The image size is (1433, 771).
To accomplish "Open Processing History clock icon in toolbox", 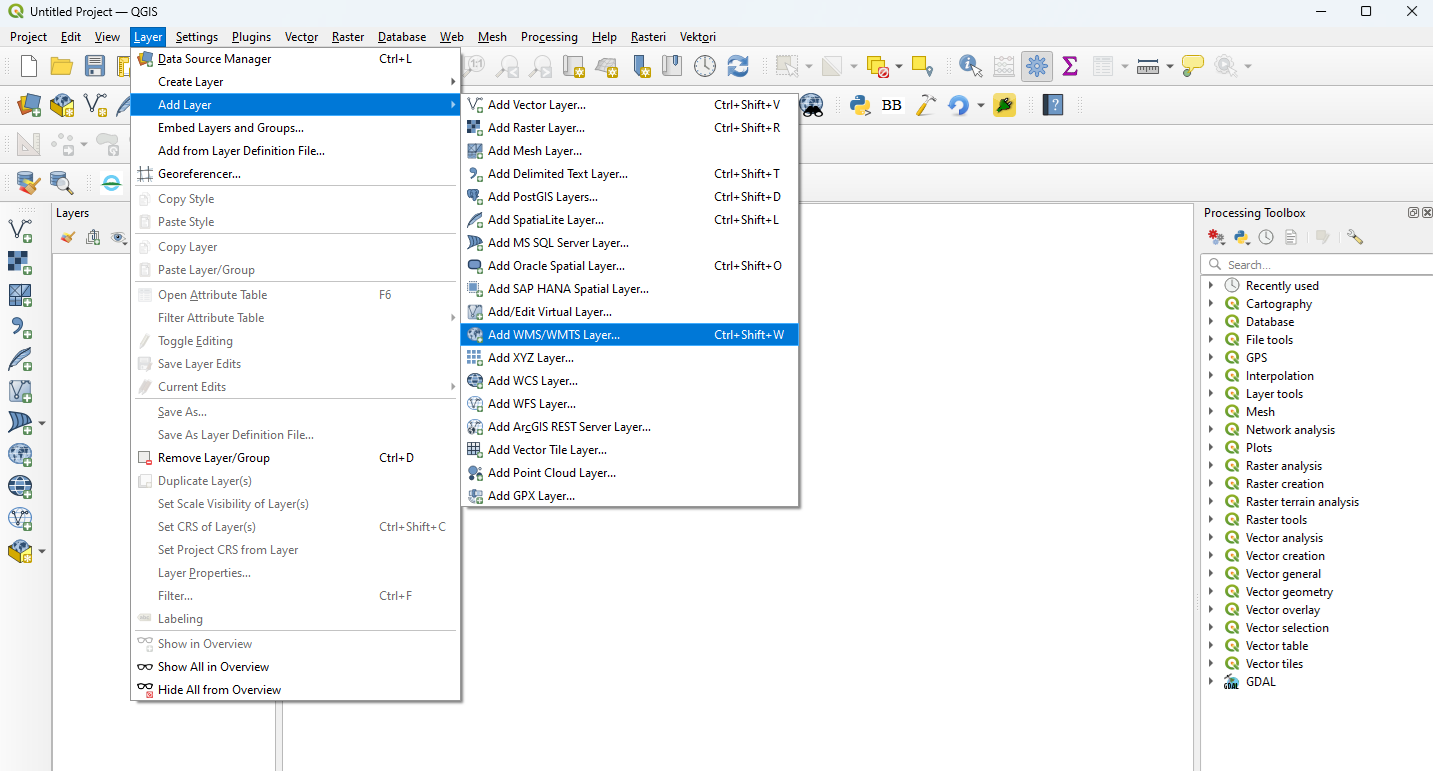I will (x=1266, y=238).
